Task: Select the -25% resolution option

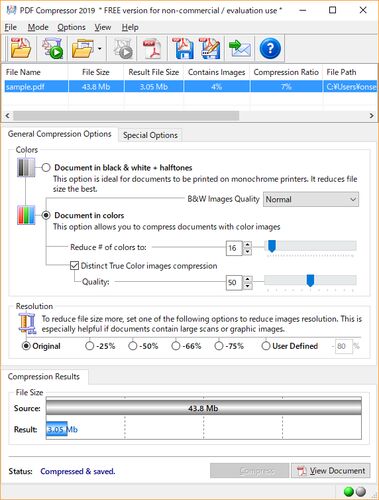Action: coord(89,346)
